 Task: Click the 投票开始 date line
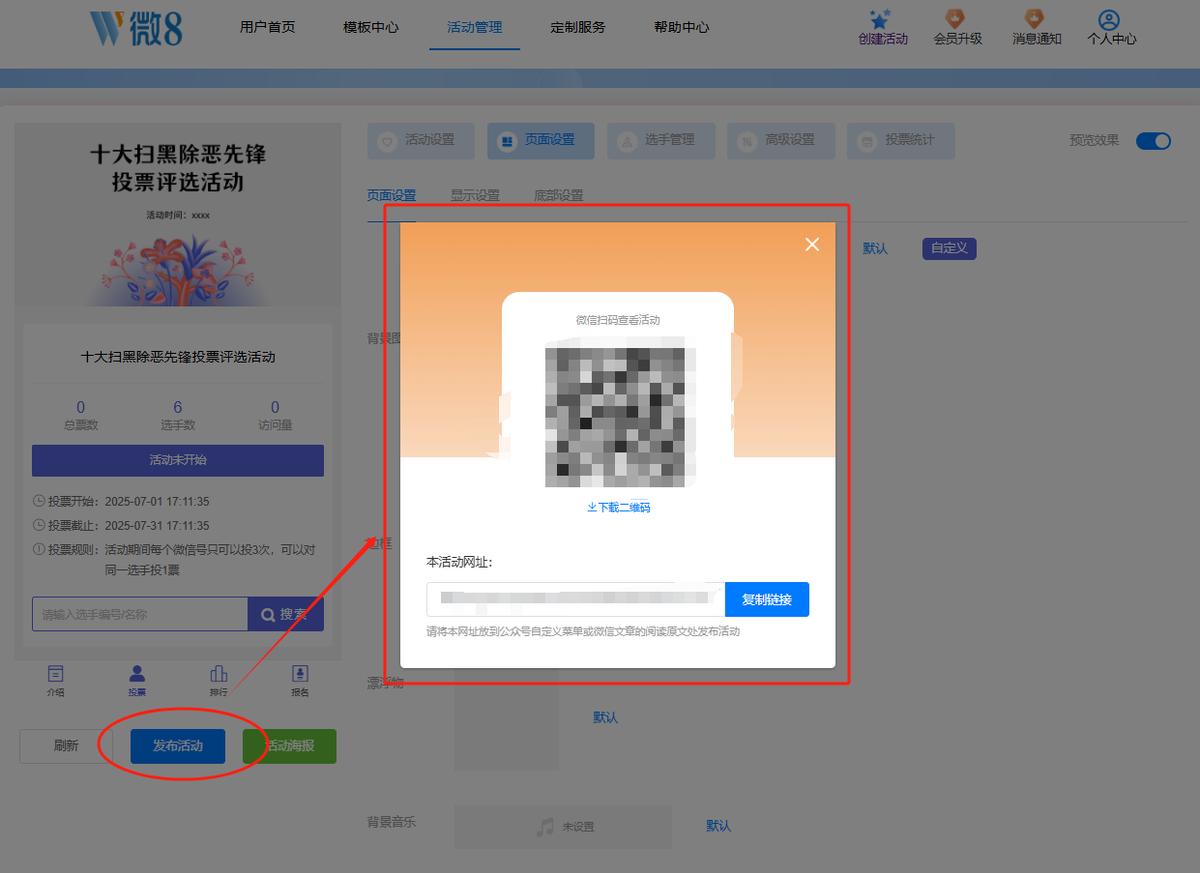point(121,502)
